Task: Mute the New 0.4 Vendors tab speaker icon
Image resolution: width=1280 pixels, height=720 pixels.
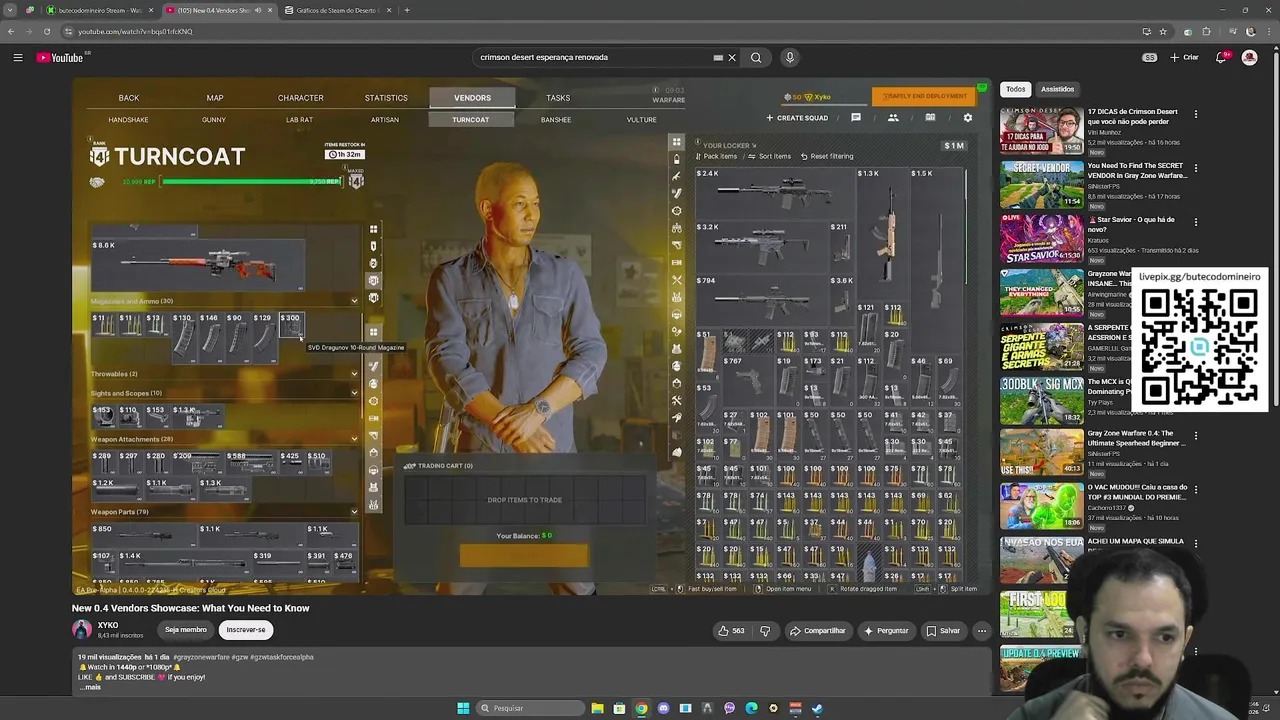Action: click(258, 10)
